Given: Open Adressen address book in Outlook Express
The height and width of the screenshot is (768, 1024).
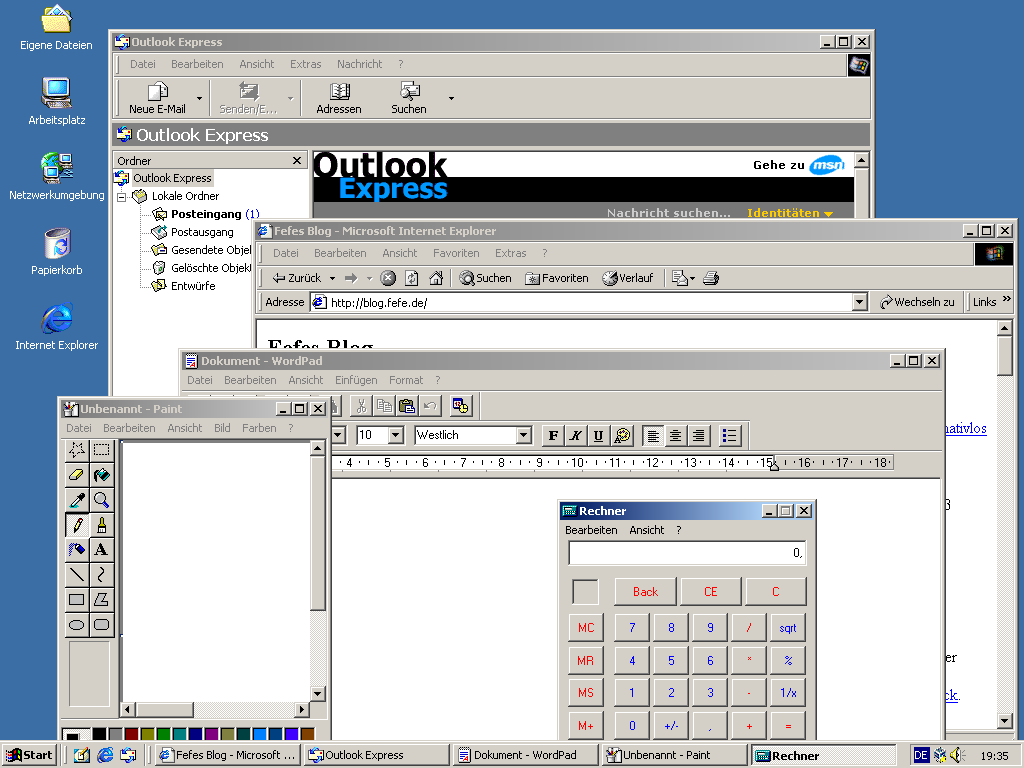Looking at the screenshot, I should pos(339,98).
